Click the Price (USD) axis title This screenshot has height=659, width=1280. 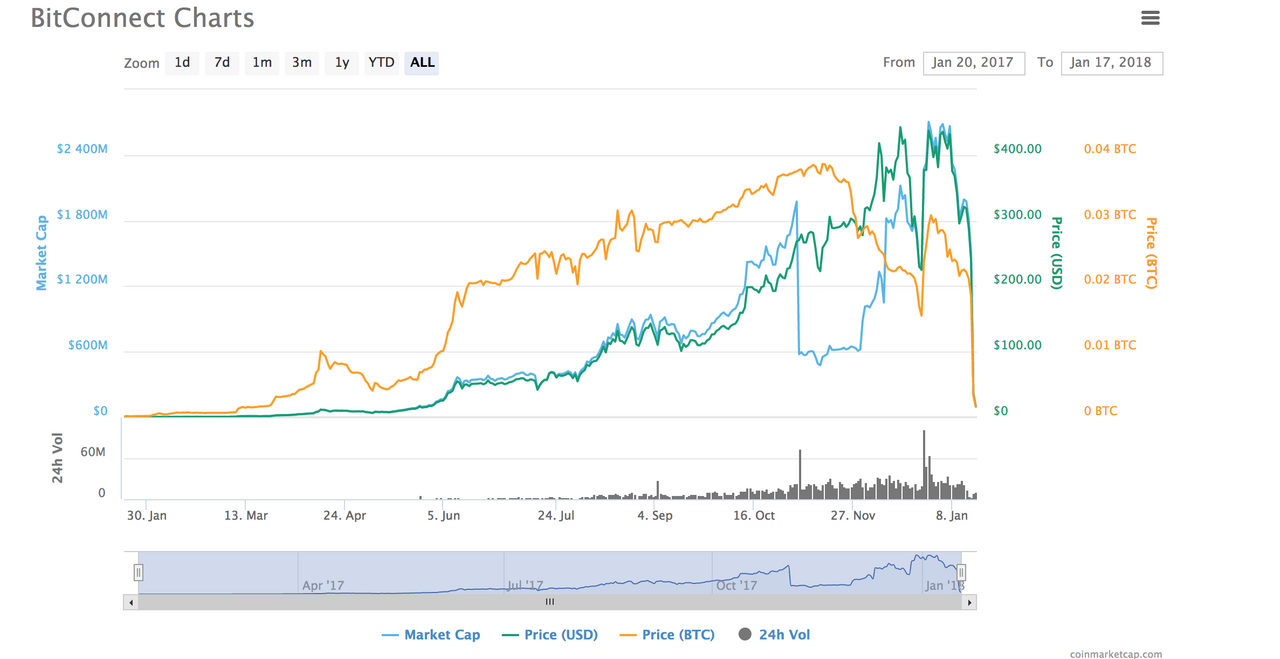click(1056, 253)
